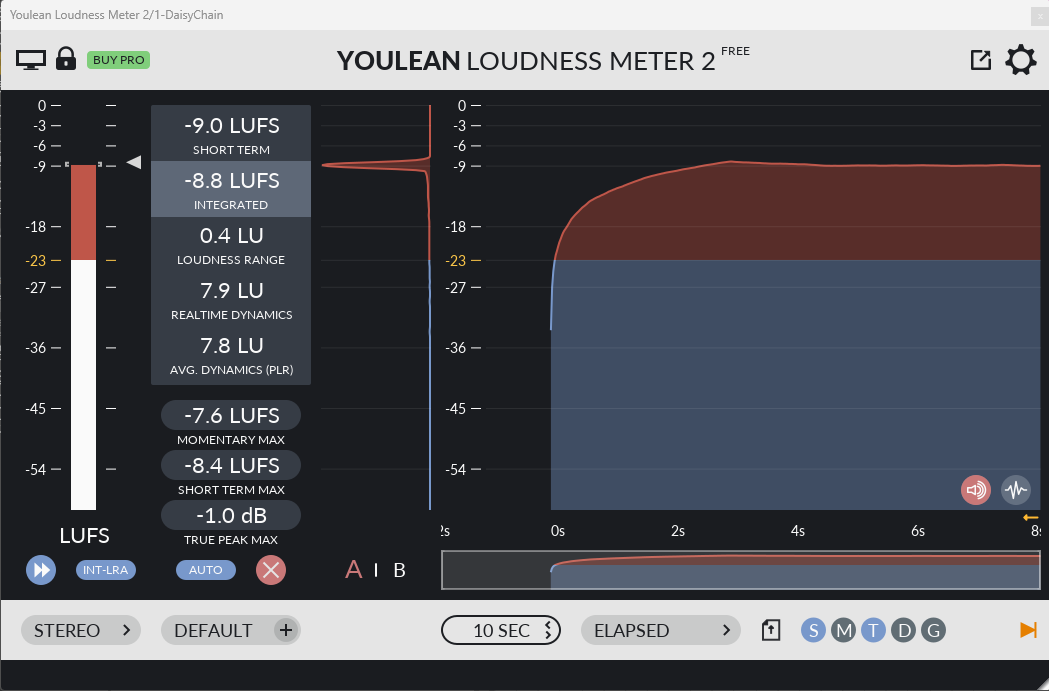Click the monitor display mode icon

coord(31,60)
